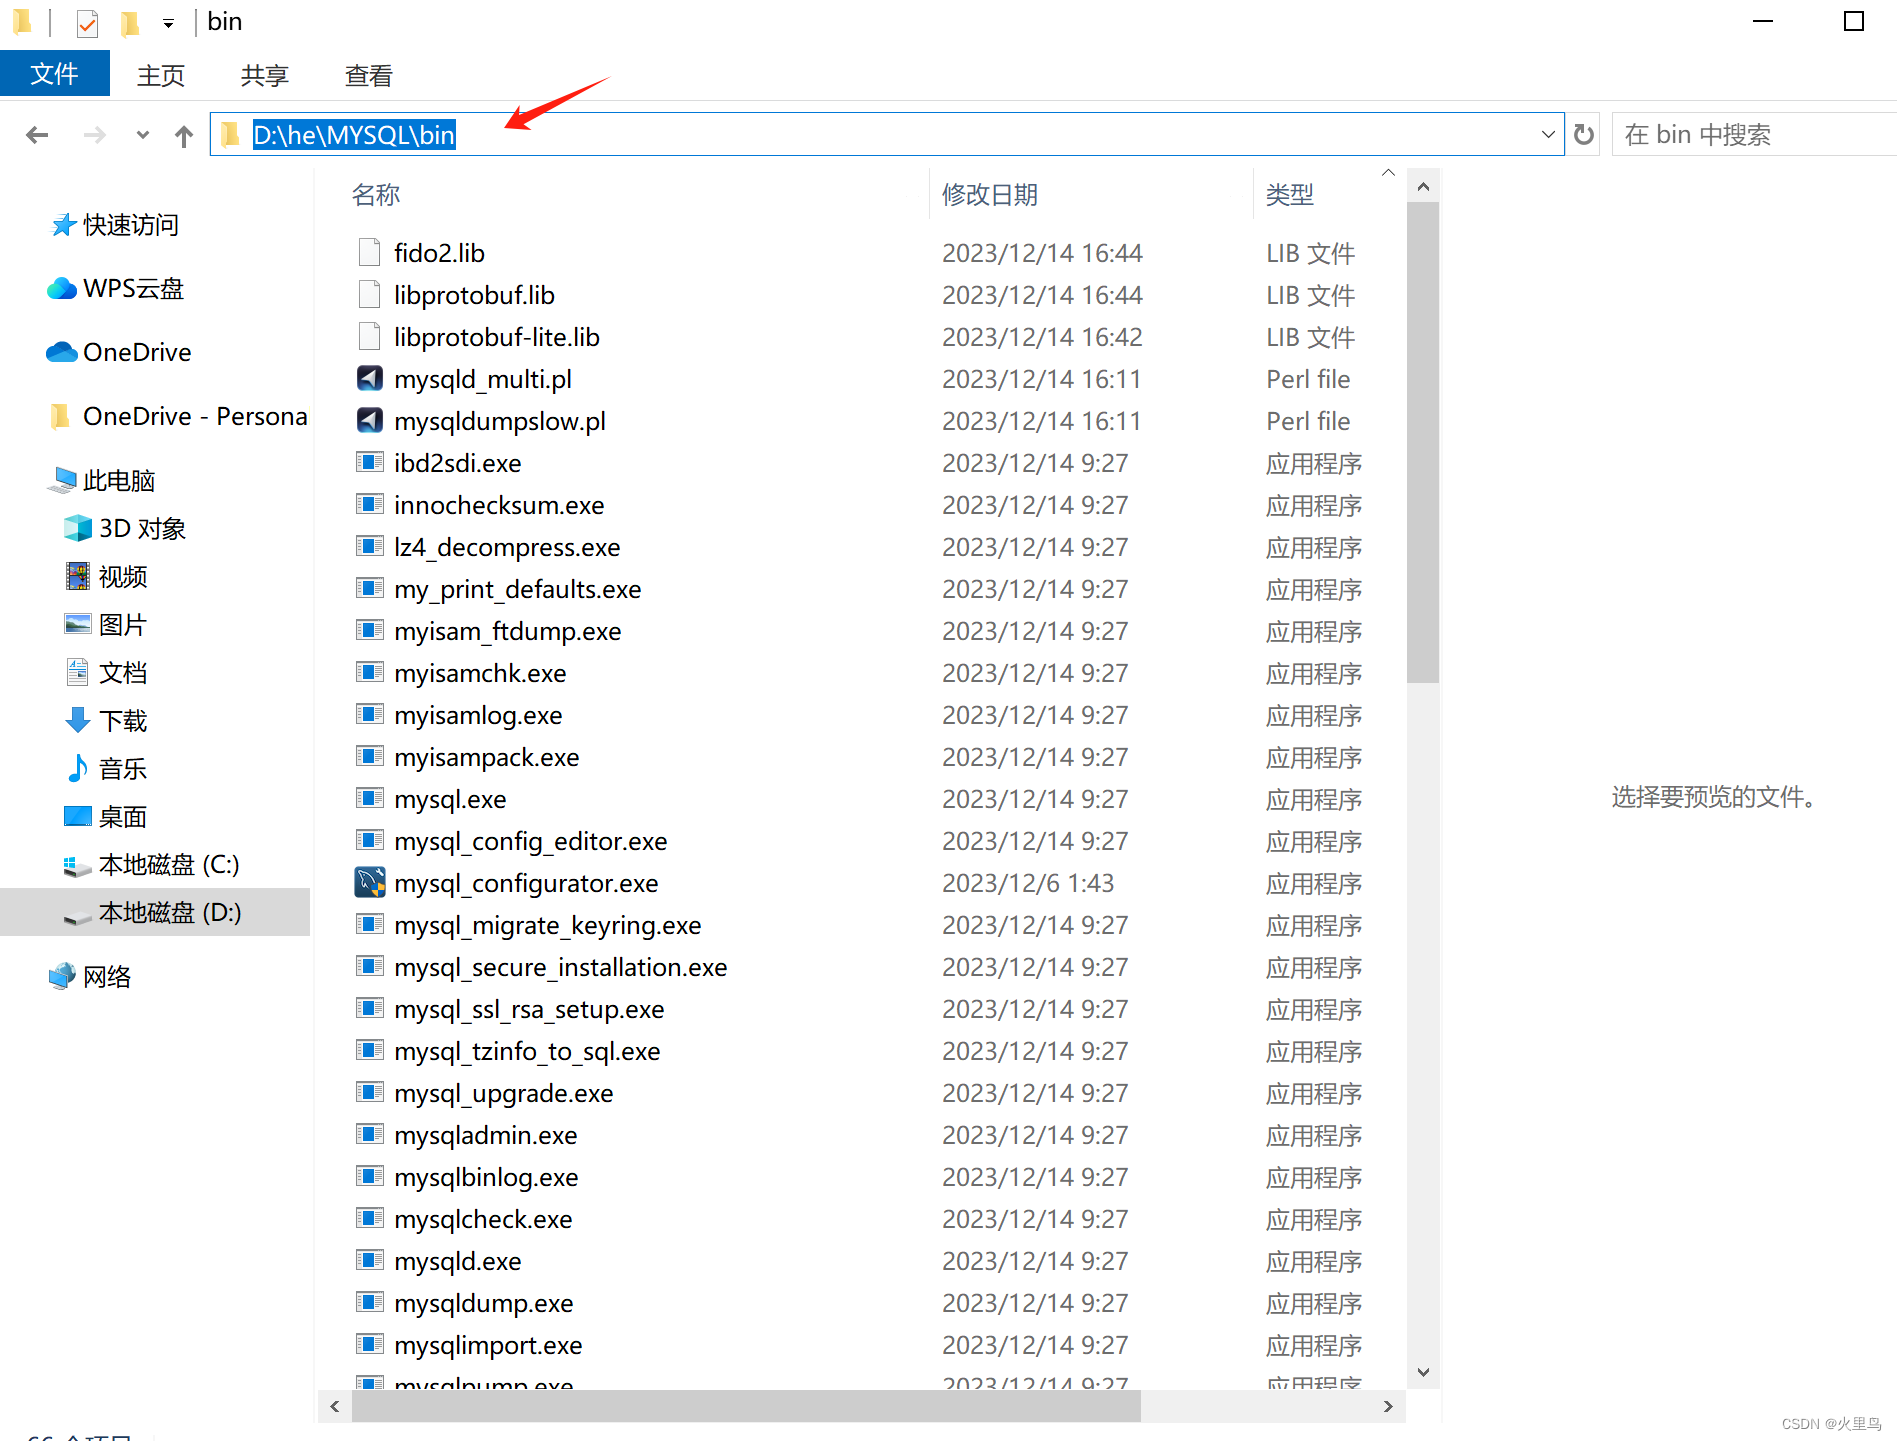This screenshot has width=1897, height=1441.
Task: Open 桌面 folder in sidebar
Action: (x=107, y=817)
